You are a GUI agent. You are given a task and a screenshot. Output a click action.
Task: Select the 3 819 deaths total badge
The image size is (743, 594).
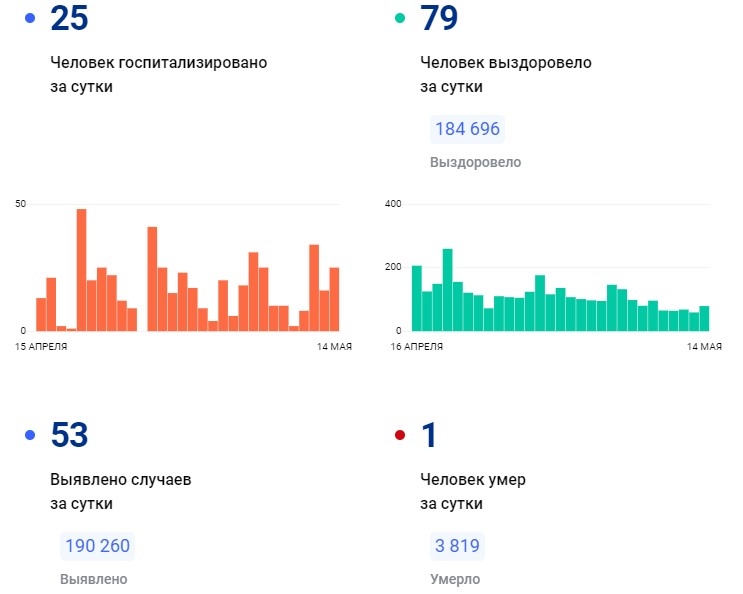tap(456, 546)
